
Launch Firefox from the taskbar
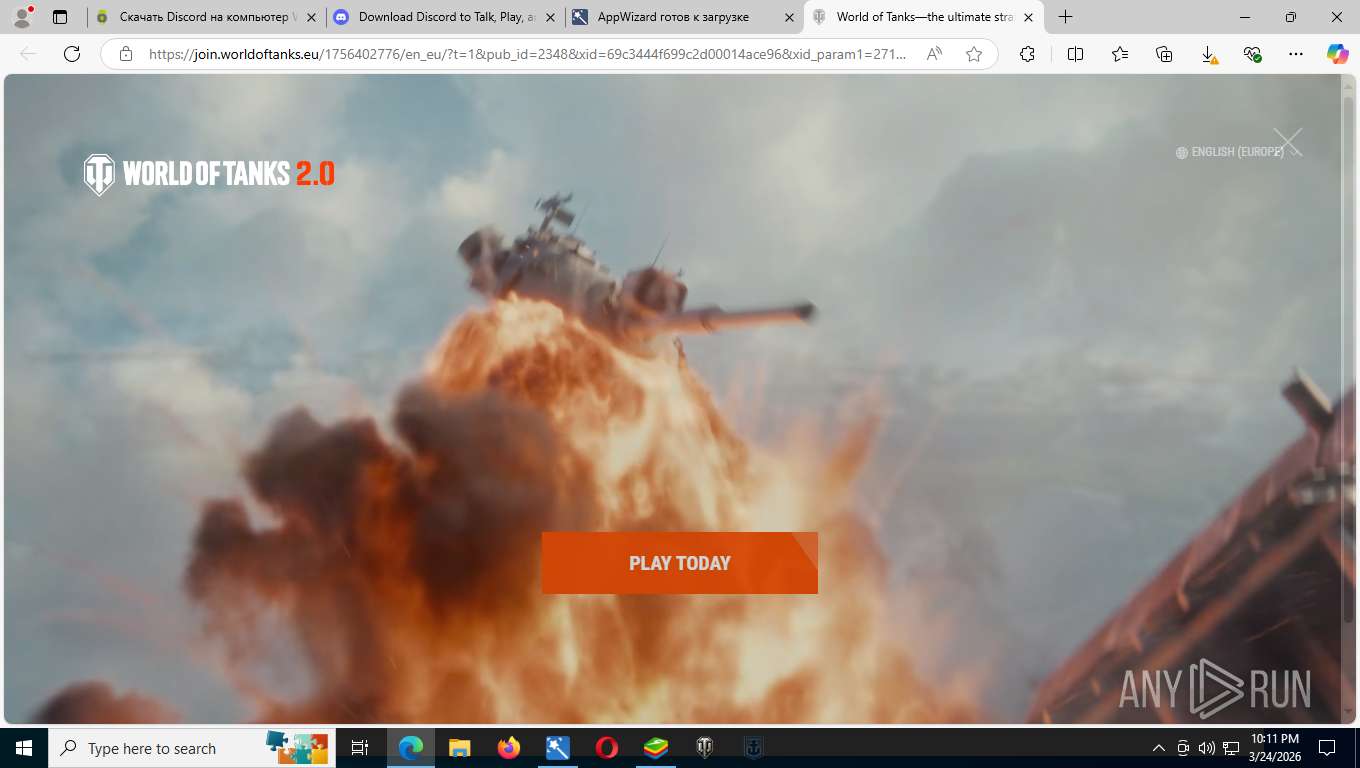[x=508, y=748]
